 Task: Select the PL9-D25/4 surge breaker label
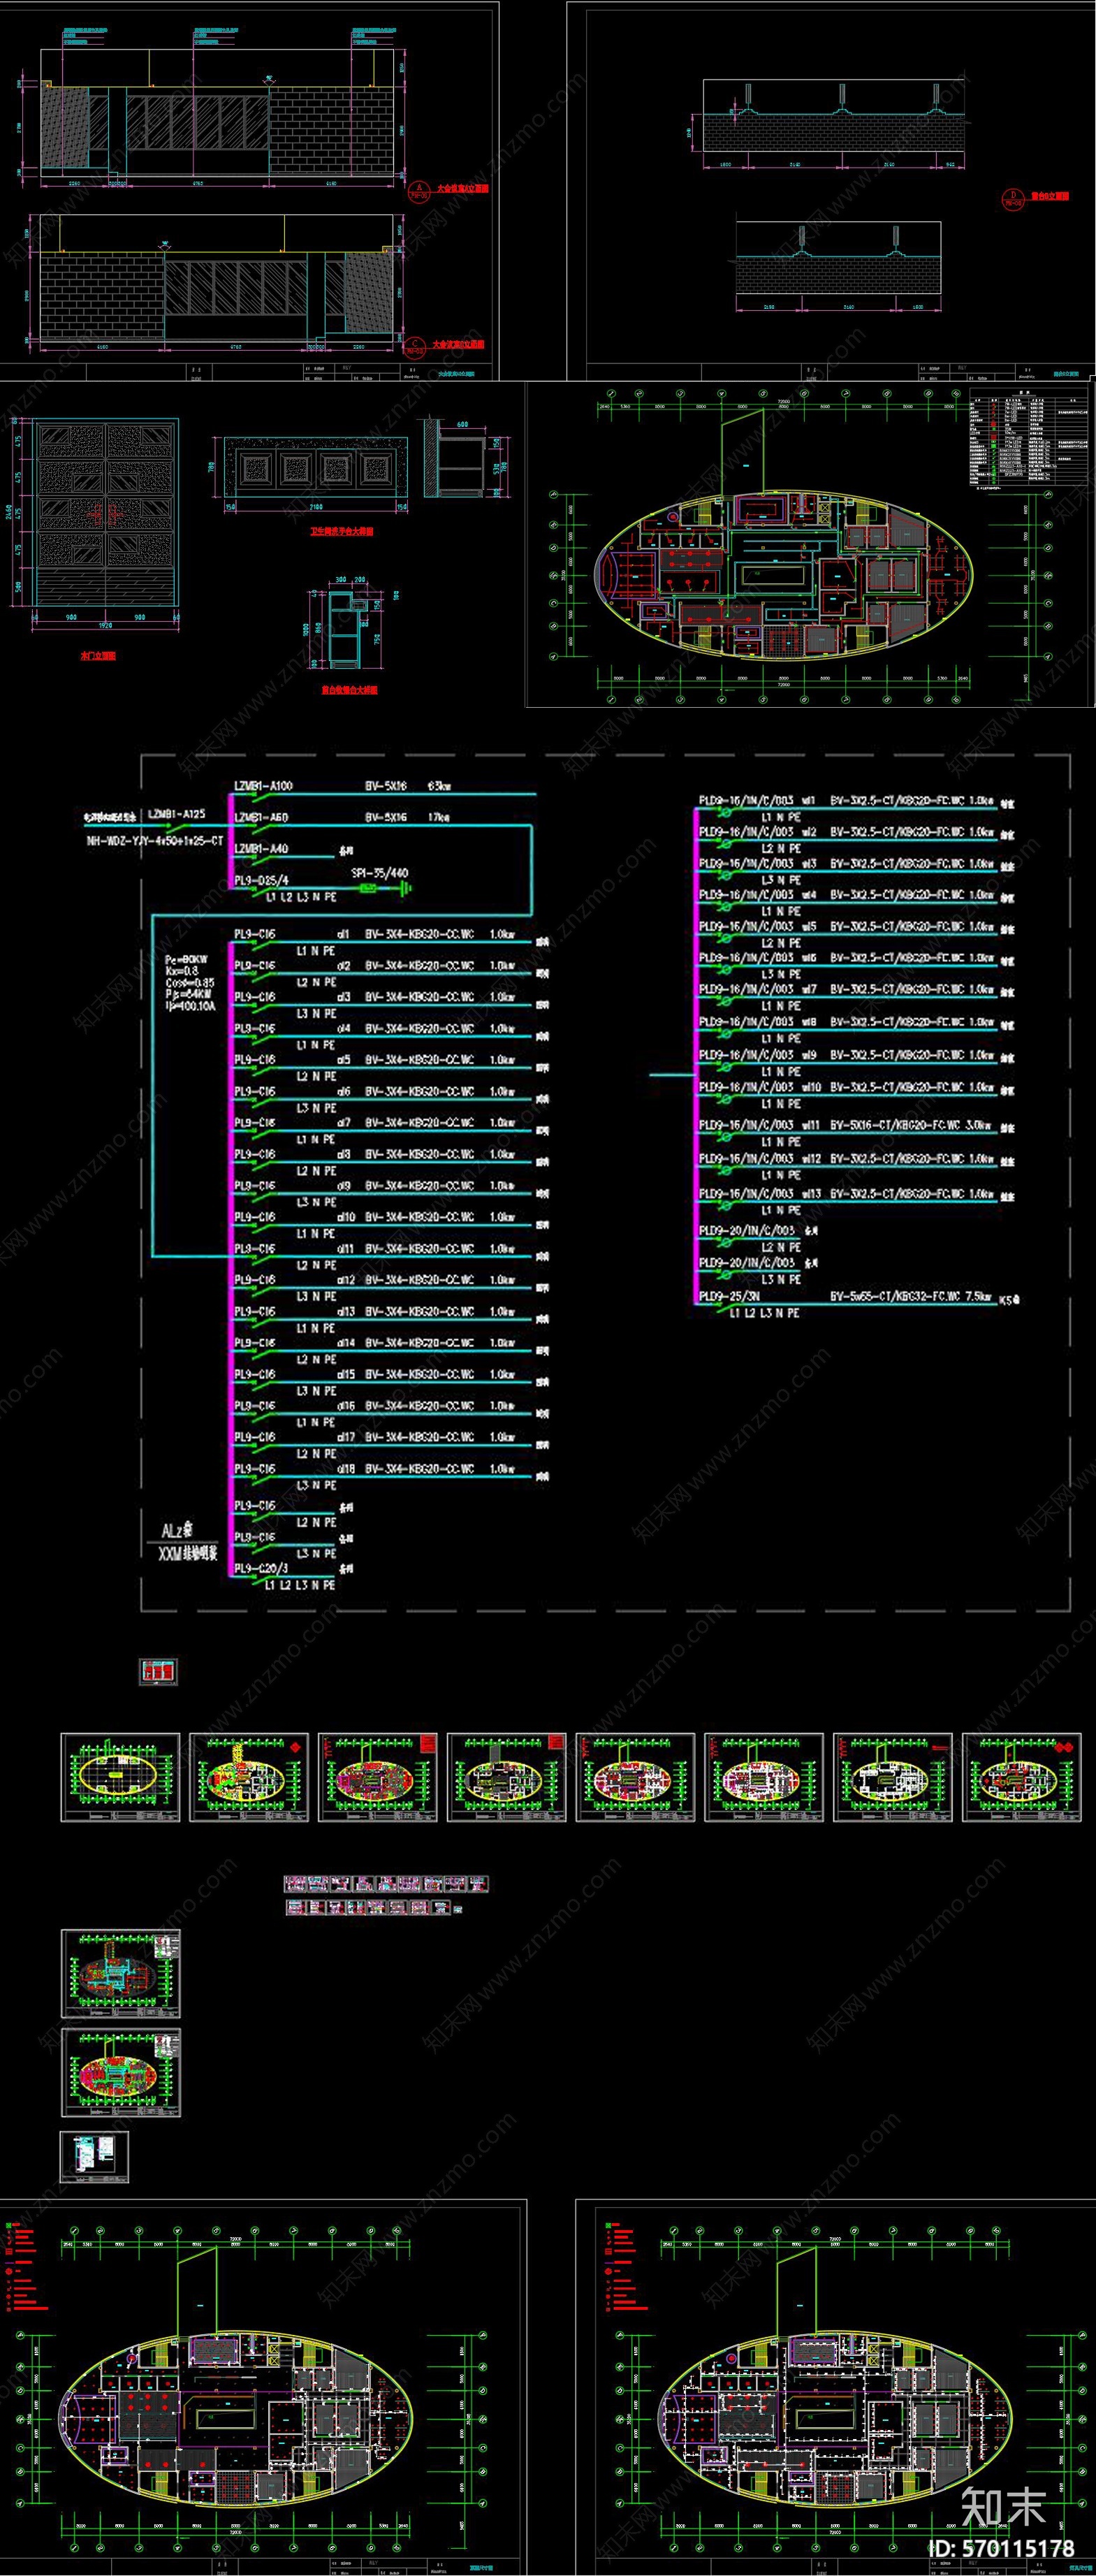(x=261, y=880)
